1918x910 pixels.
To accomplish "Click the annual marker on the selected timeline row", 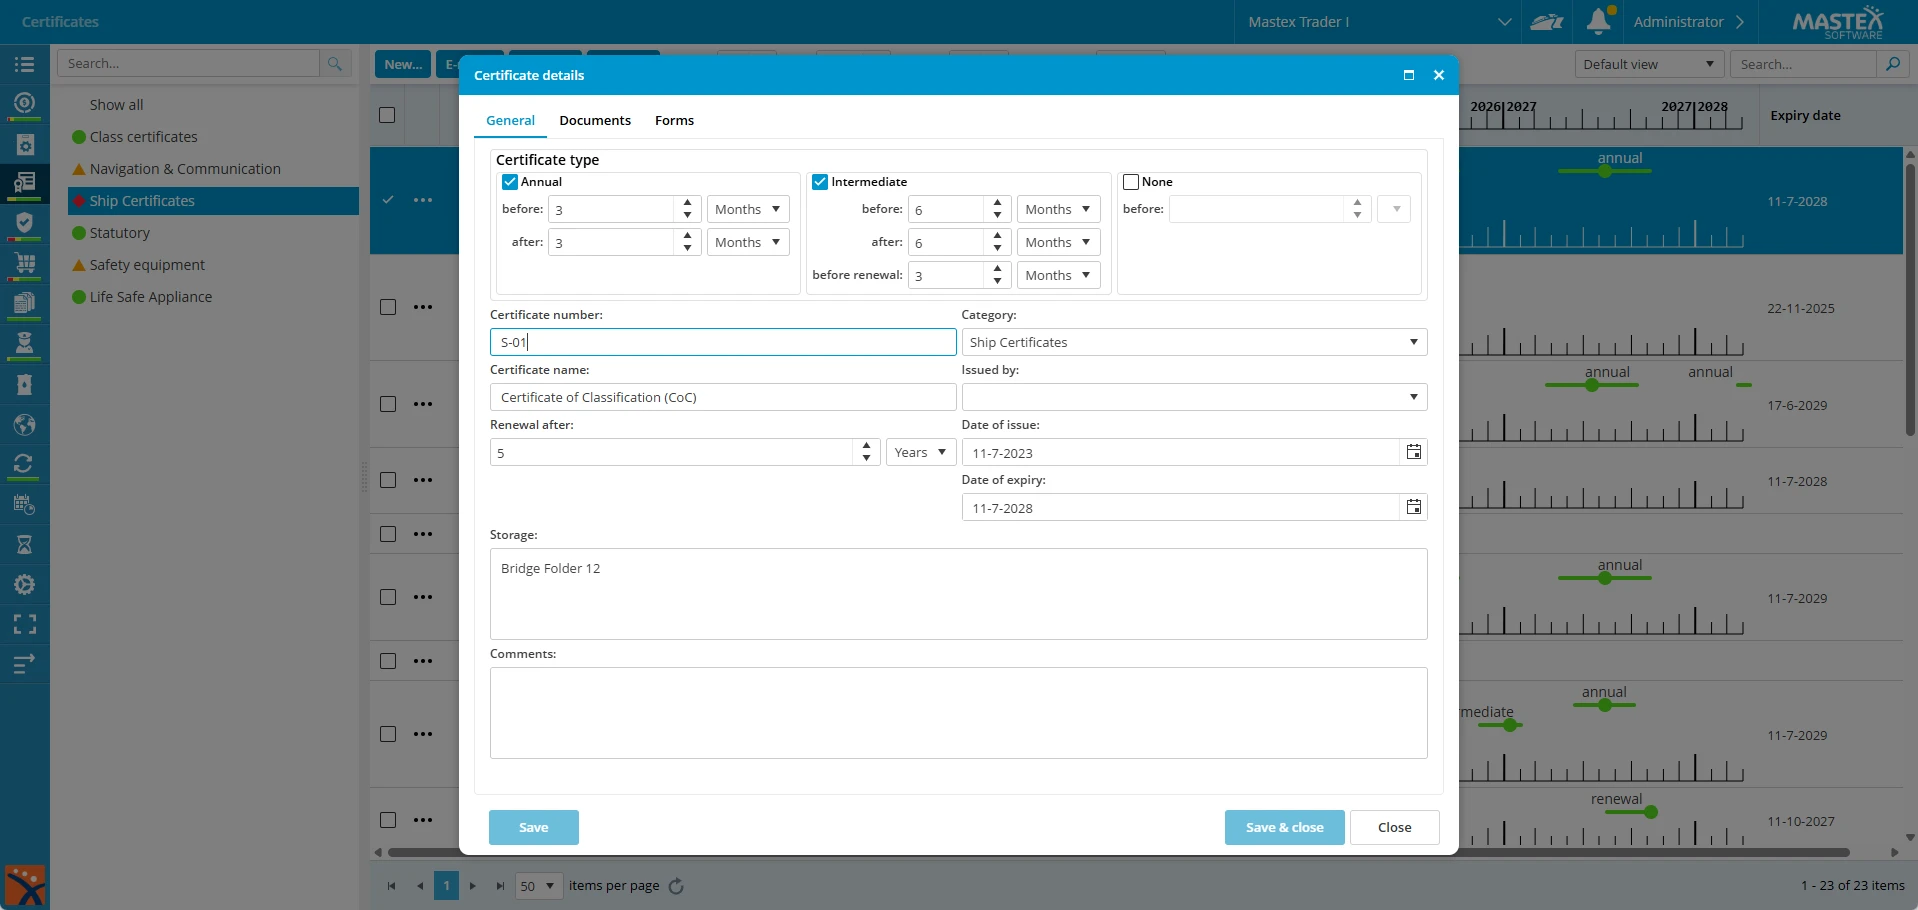I will (x=1605, y=171).
